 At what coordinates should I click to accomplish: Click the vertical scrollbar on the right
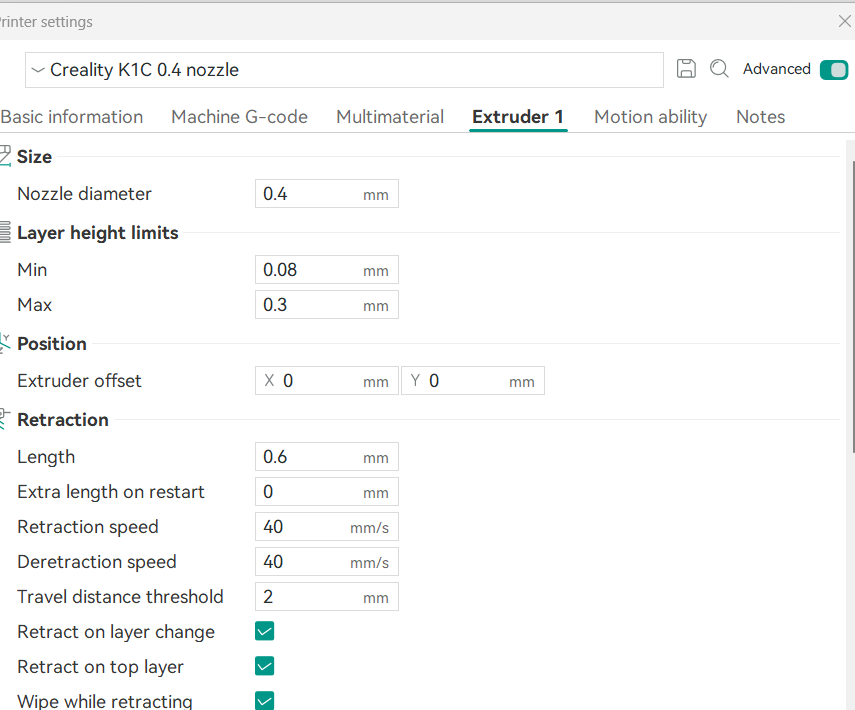pos(852,305)
